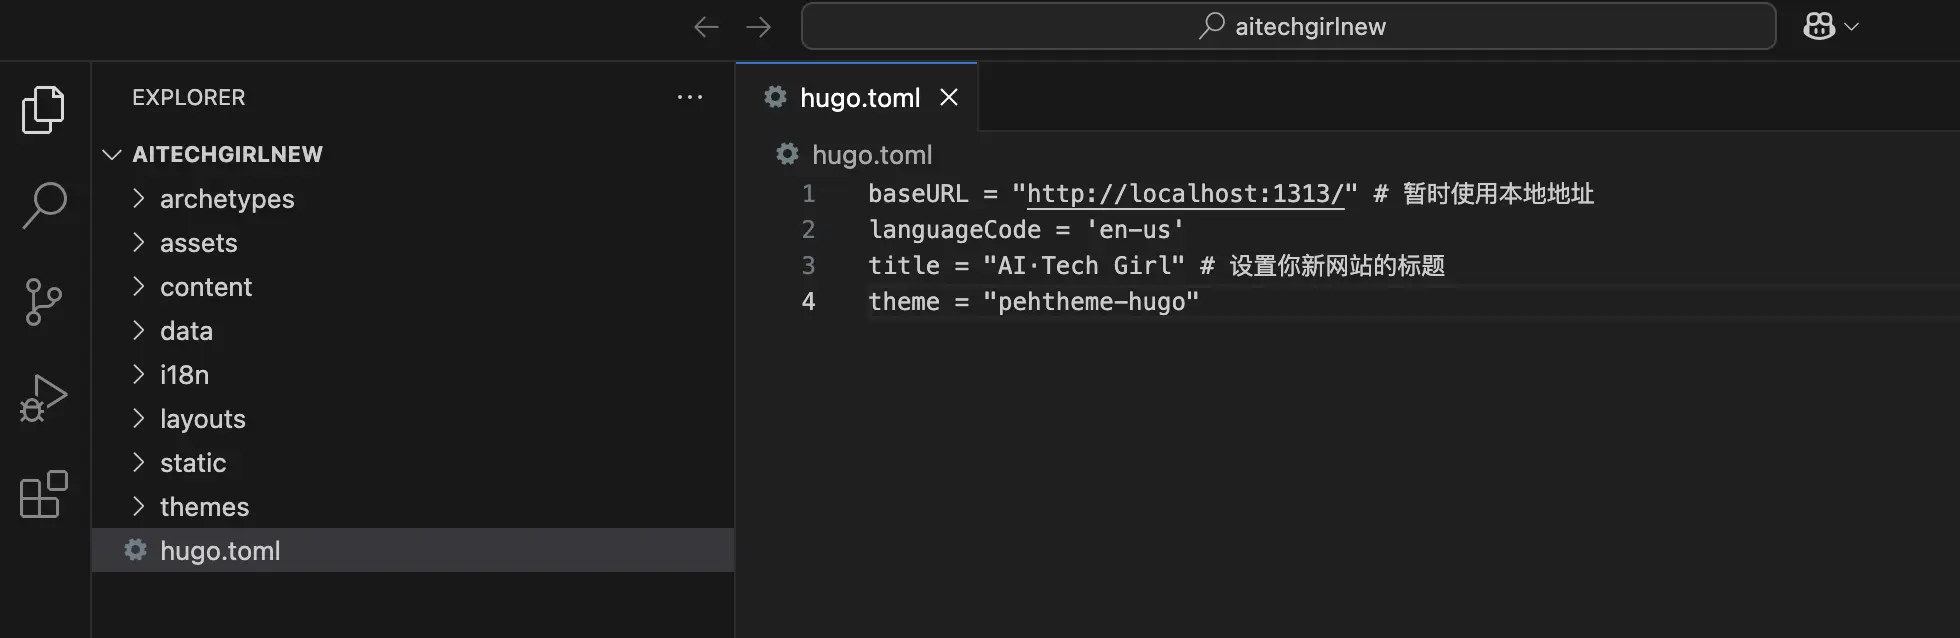Open the Copilot chat icon

click(1819, 27)
